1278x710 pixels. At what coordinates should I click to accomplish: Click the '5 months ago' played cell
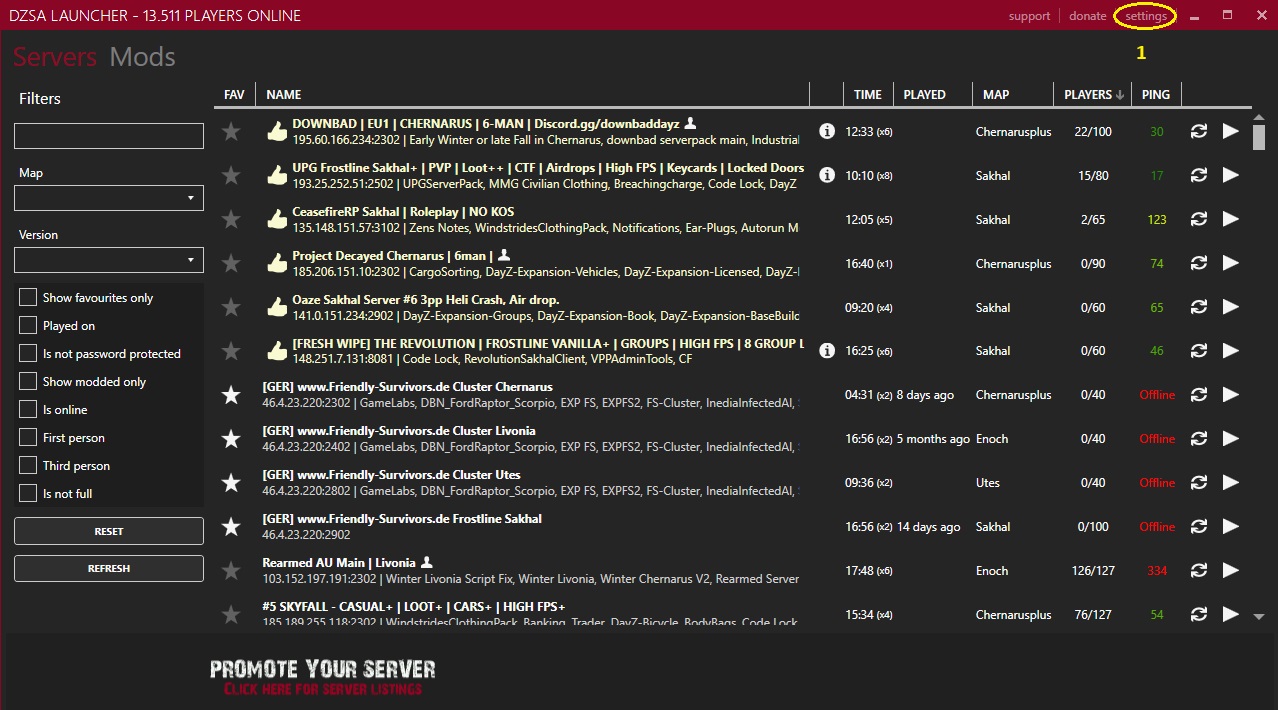click(x=933, y=439)
